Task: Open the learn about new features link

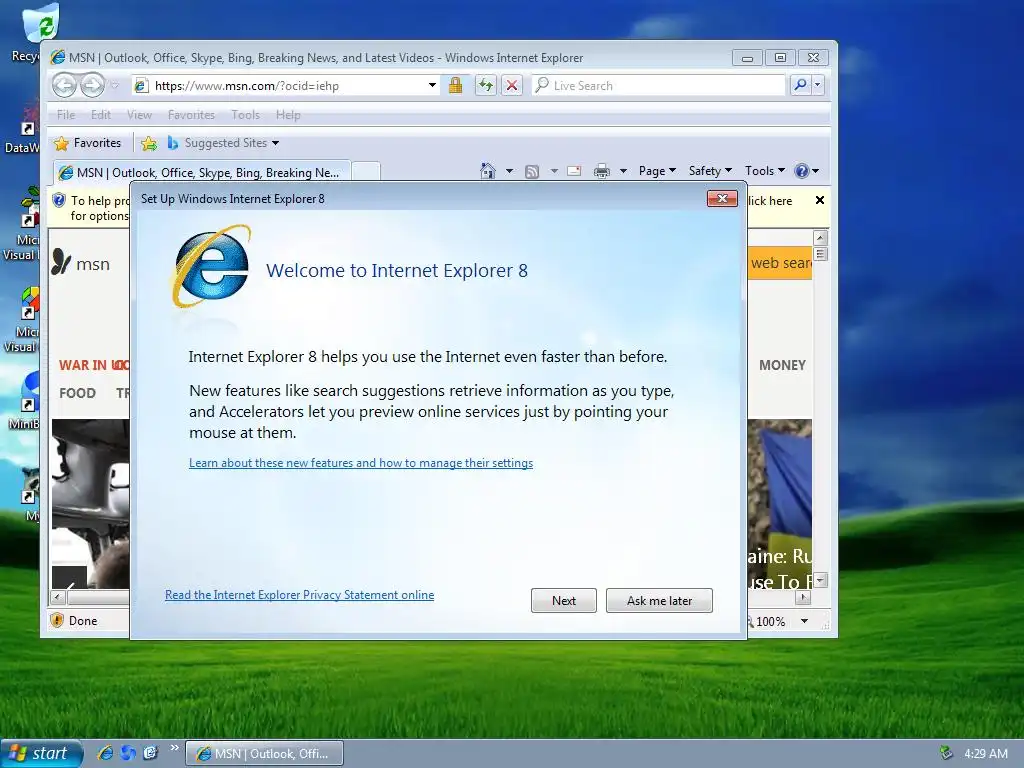Action: click(x=360, y=463)
